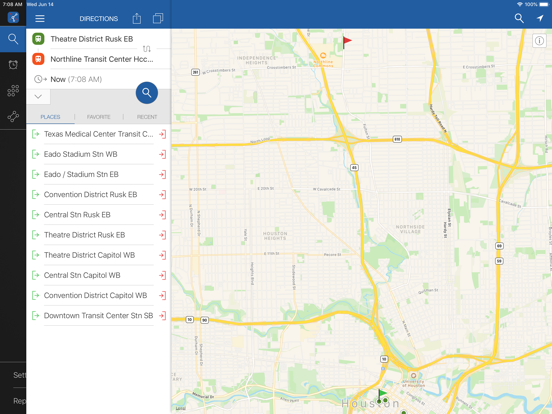Set Texas Medical Center as origin icon
Viewport: 552px width, 414px height.
pyautogui.click(x=36, y=134)
